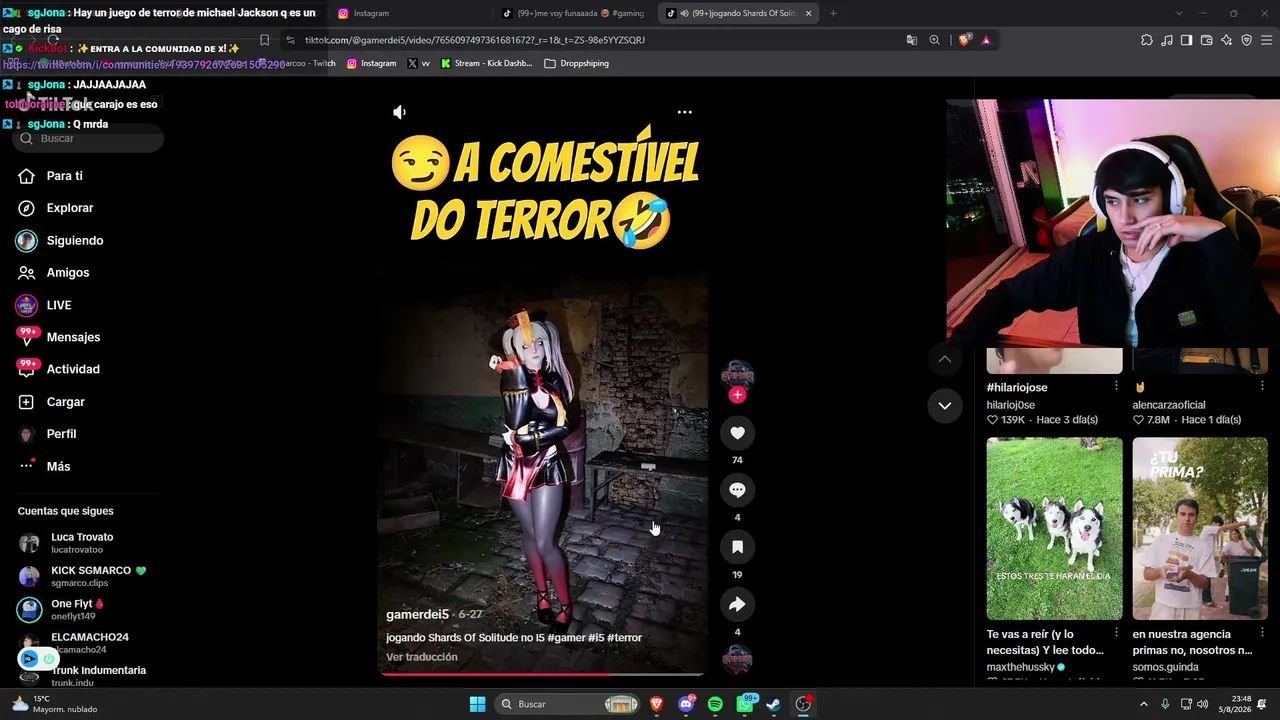Open options for the alencarzaoficial video
Image resolution: width=1280 pixels, height=720 pixels.
click(x=1262, y=386)
